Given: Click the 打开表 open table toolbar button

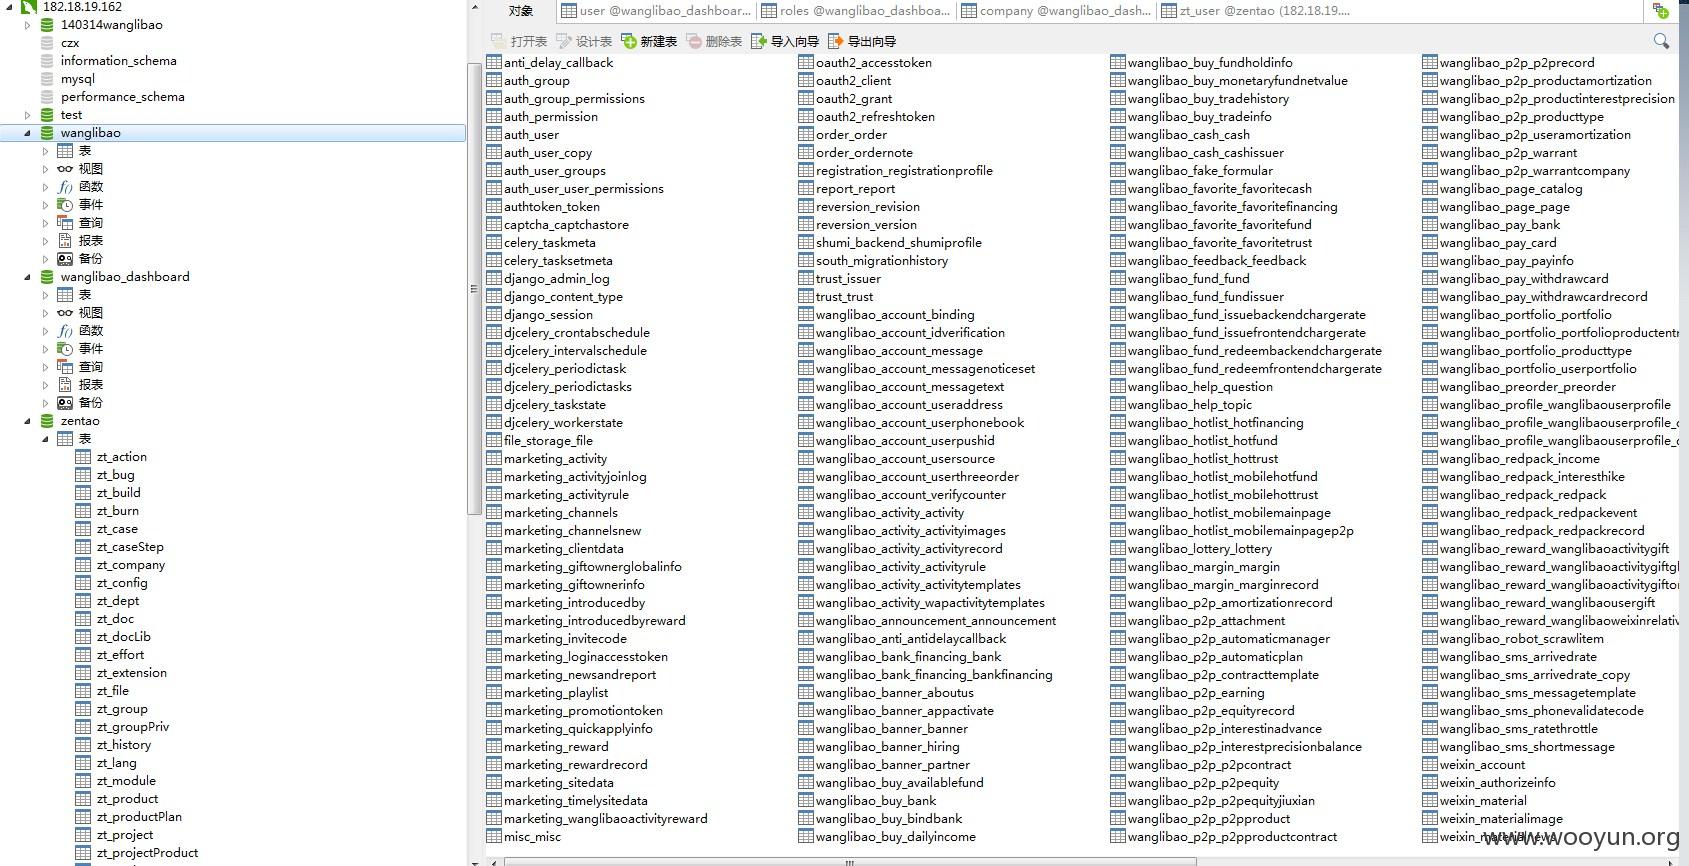Looking at the screenshot, I should tap(519, 41).
